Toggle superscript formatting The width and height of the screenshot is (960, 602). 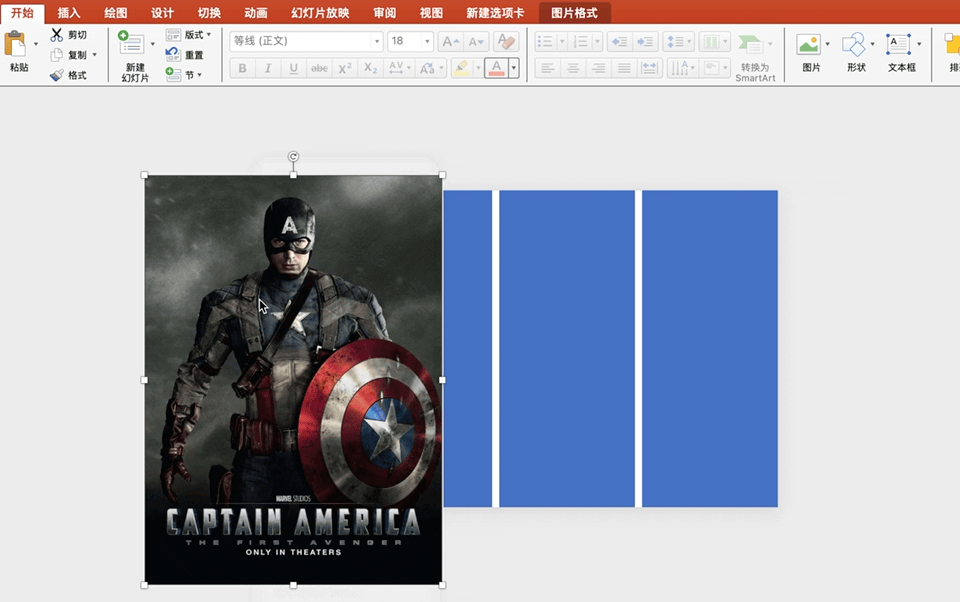[345, 68]
